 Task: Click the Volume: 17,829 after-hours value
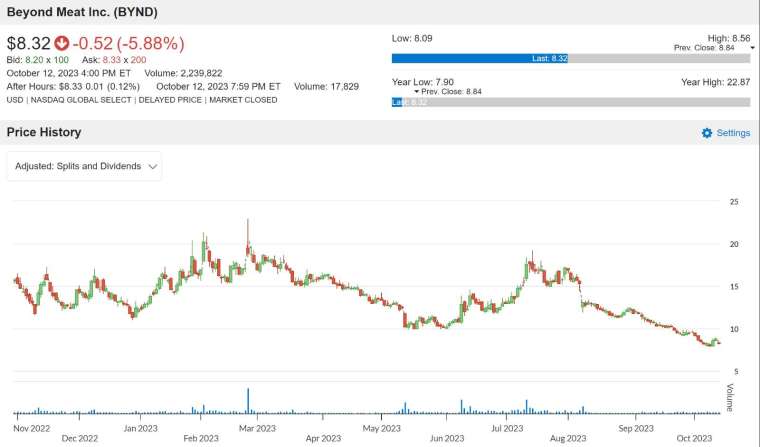pos(326,87)
